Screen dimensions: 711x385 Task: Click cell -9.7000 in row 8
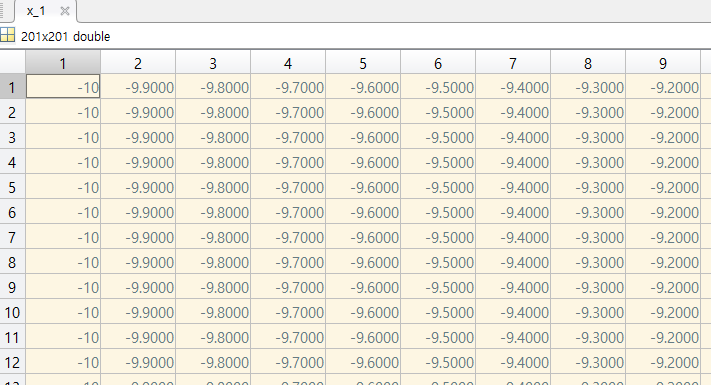[288, 262]
